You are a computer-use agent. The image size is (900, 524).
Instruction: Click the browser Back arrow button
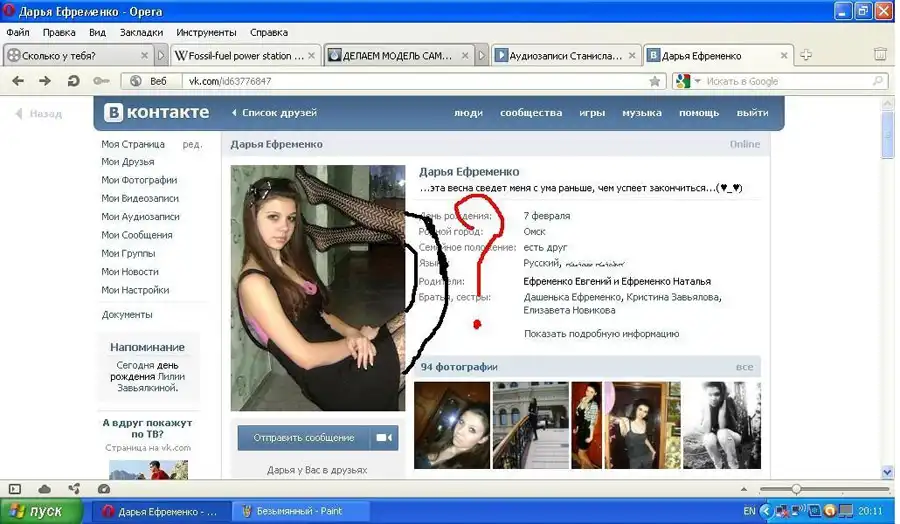(x=18, y=81)
